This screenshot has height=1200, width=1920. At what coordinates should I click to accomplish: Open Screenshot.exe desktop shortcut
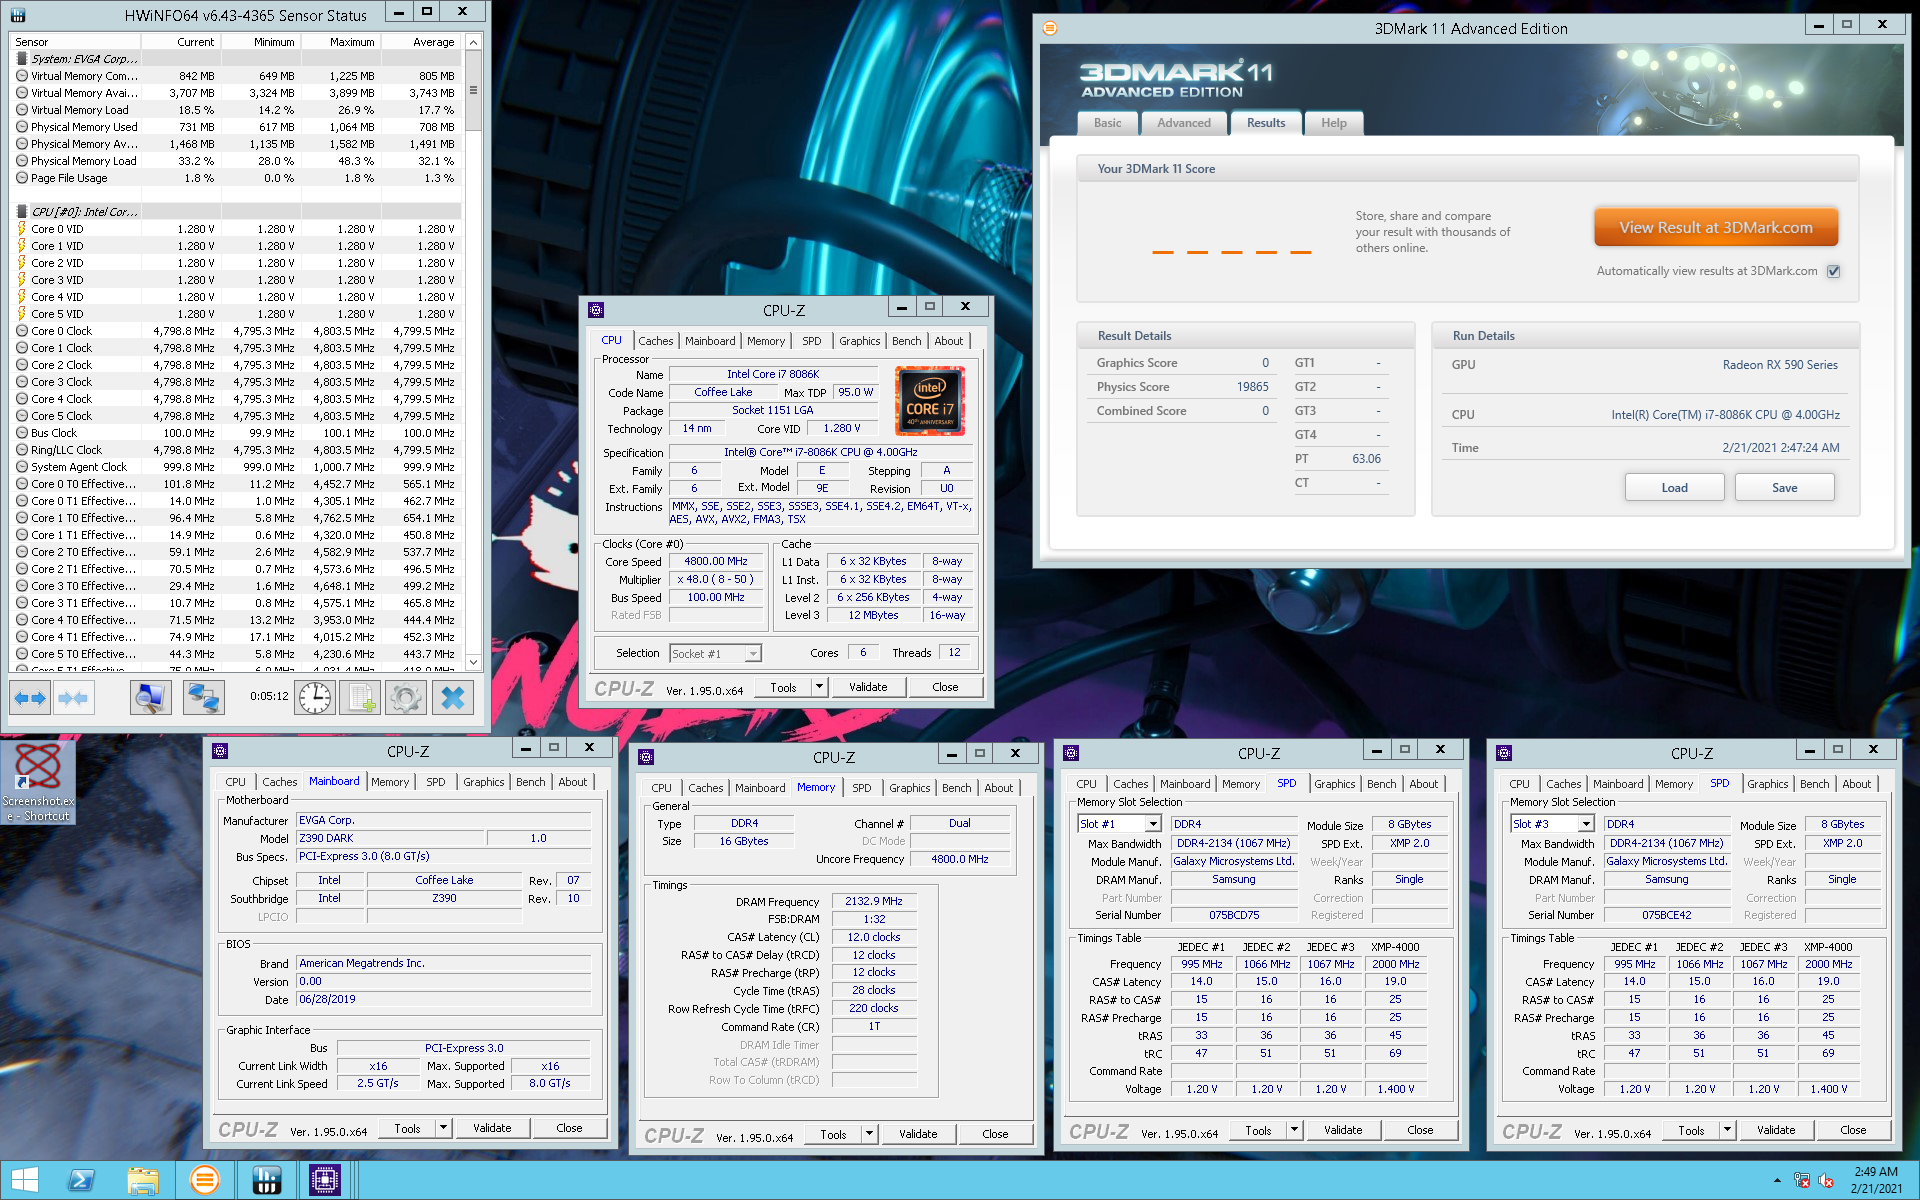[x=38, y=782]
